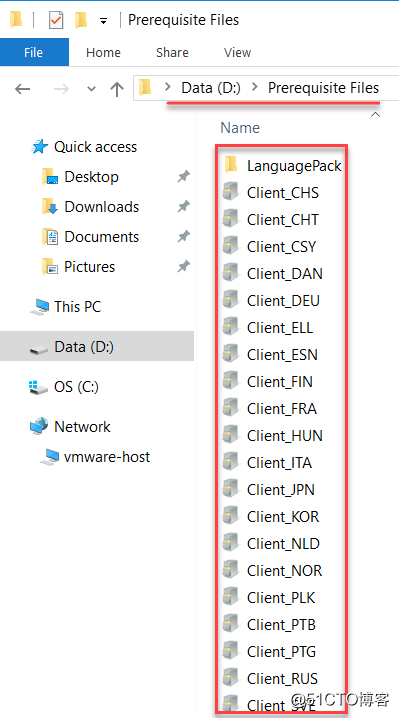Click the Client_PTB file name
Screen dimensions: 399x718
281,625
